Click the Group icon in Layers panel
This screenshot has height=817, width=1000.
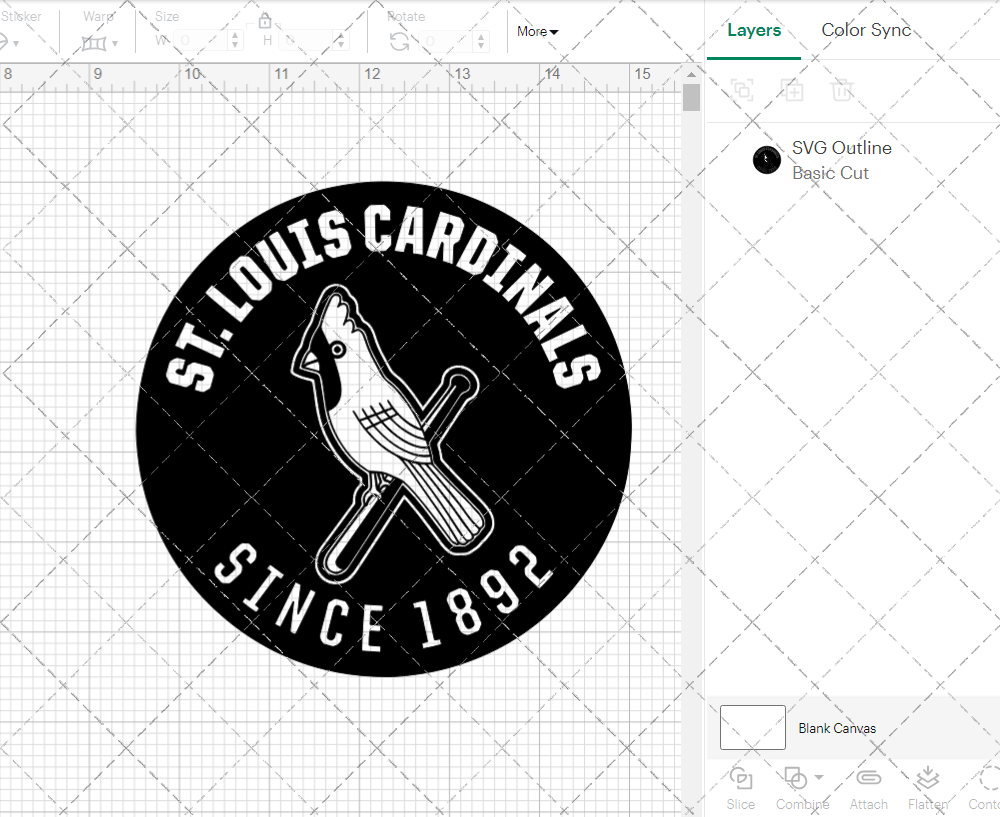[x=742, y=90]
